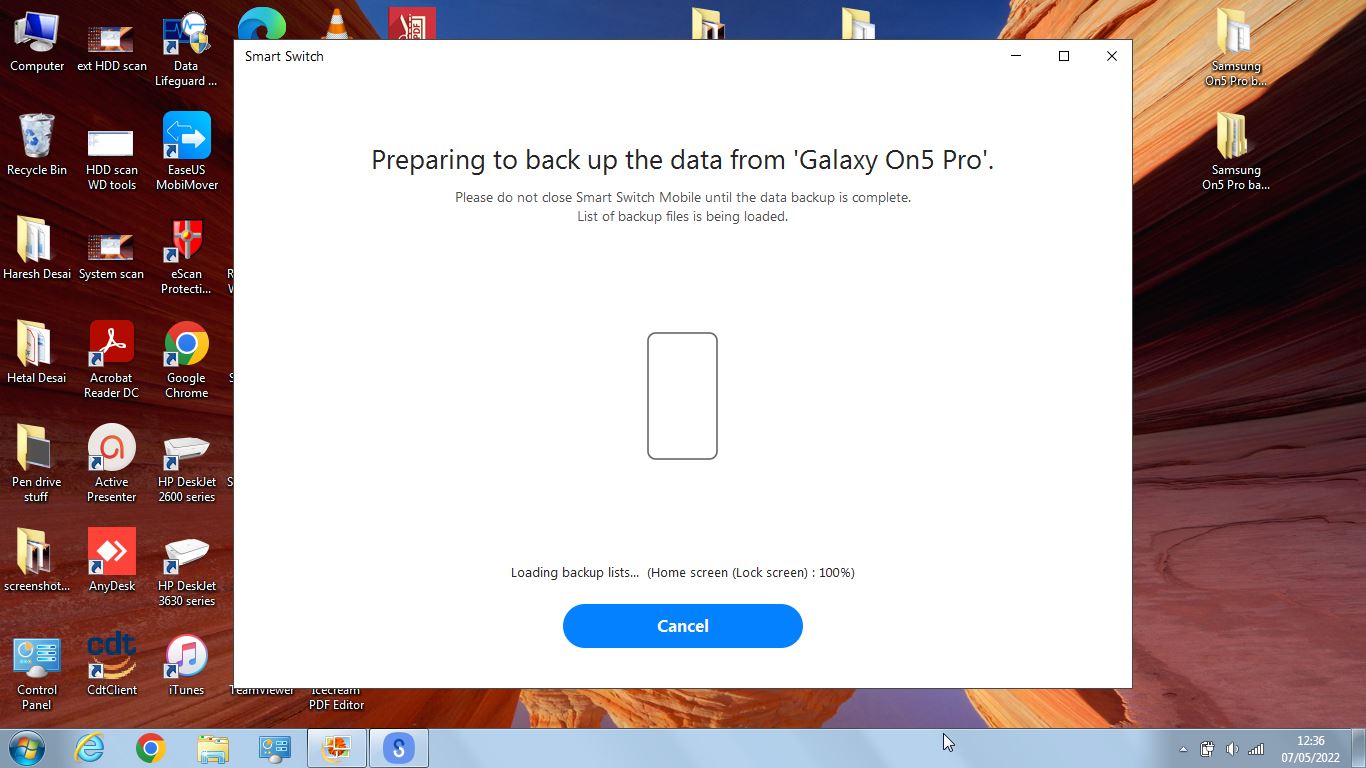This screenshot has width=1366, height=768.
Task: Open CdtClient desktop shortcut
Action: tap(111, 665)
